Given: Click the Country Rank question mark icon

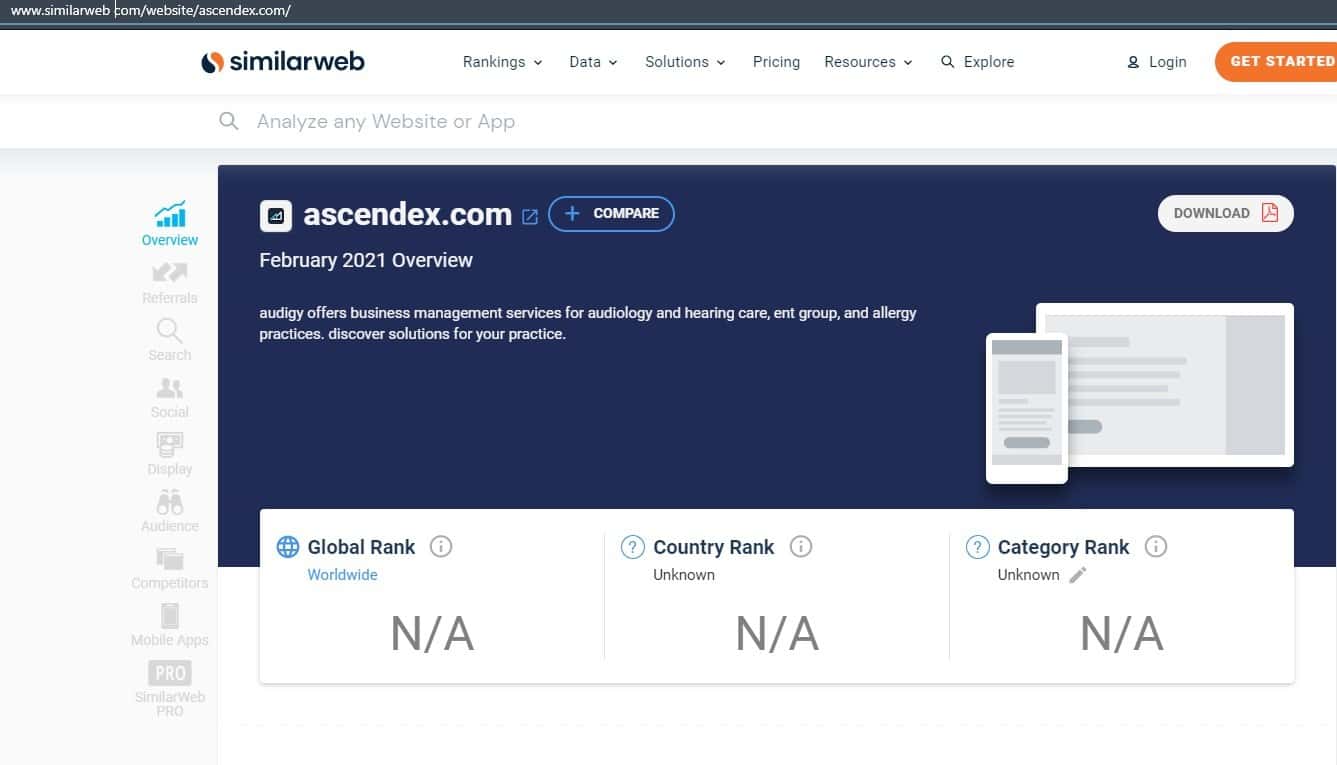Looking at the screenshot, I should tap(632, 547).
